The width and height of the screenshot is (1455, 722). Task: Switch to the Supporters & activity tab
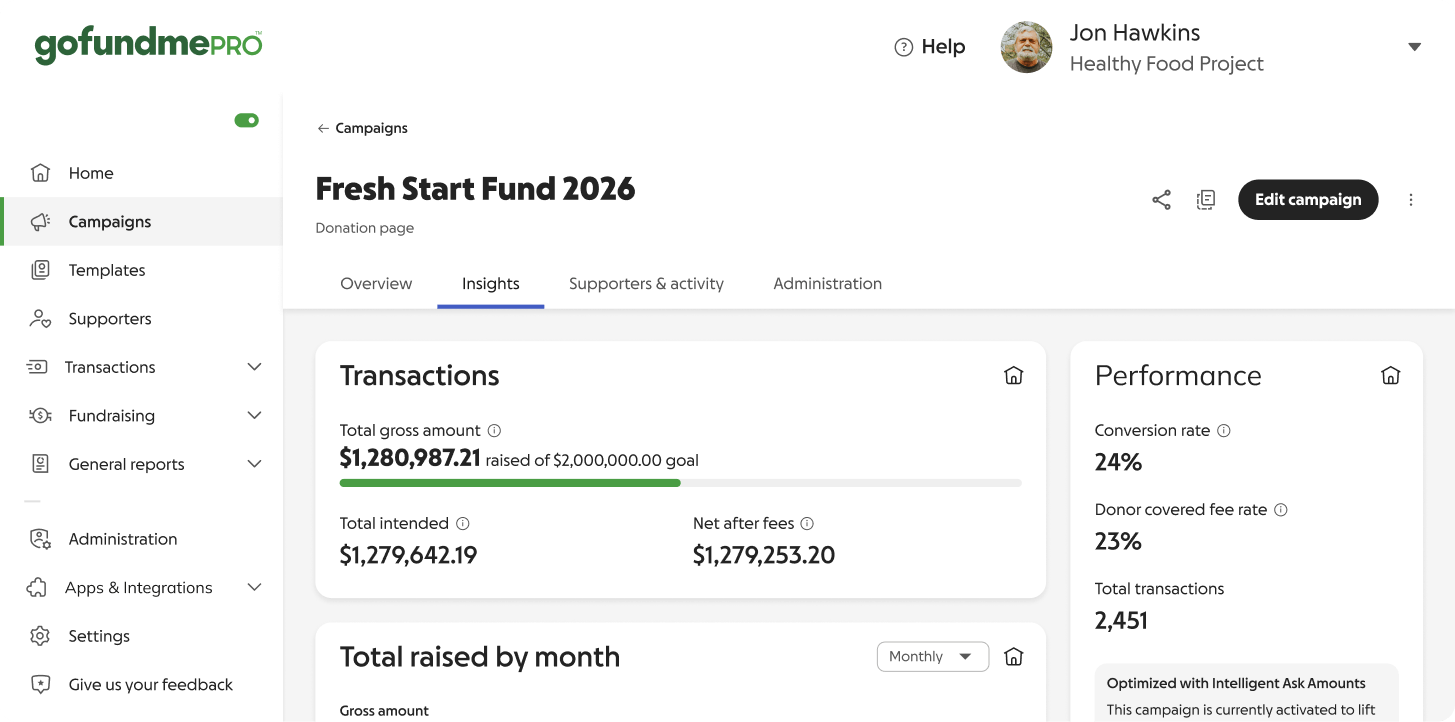point(645,283)
